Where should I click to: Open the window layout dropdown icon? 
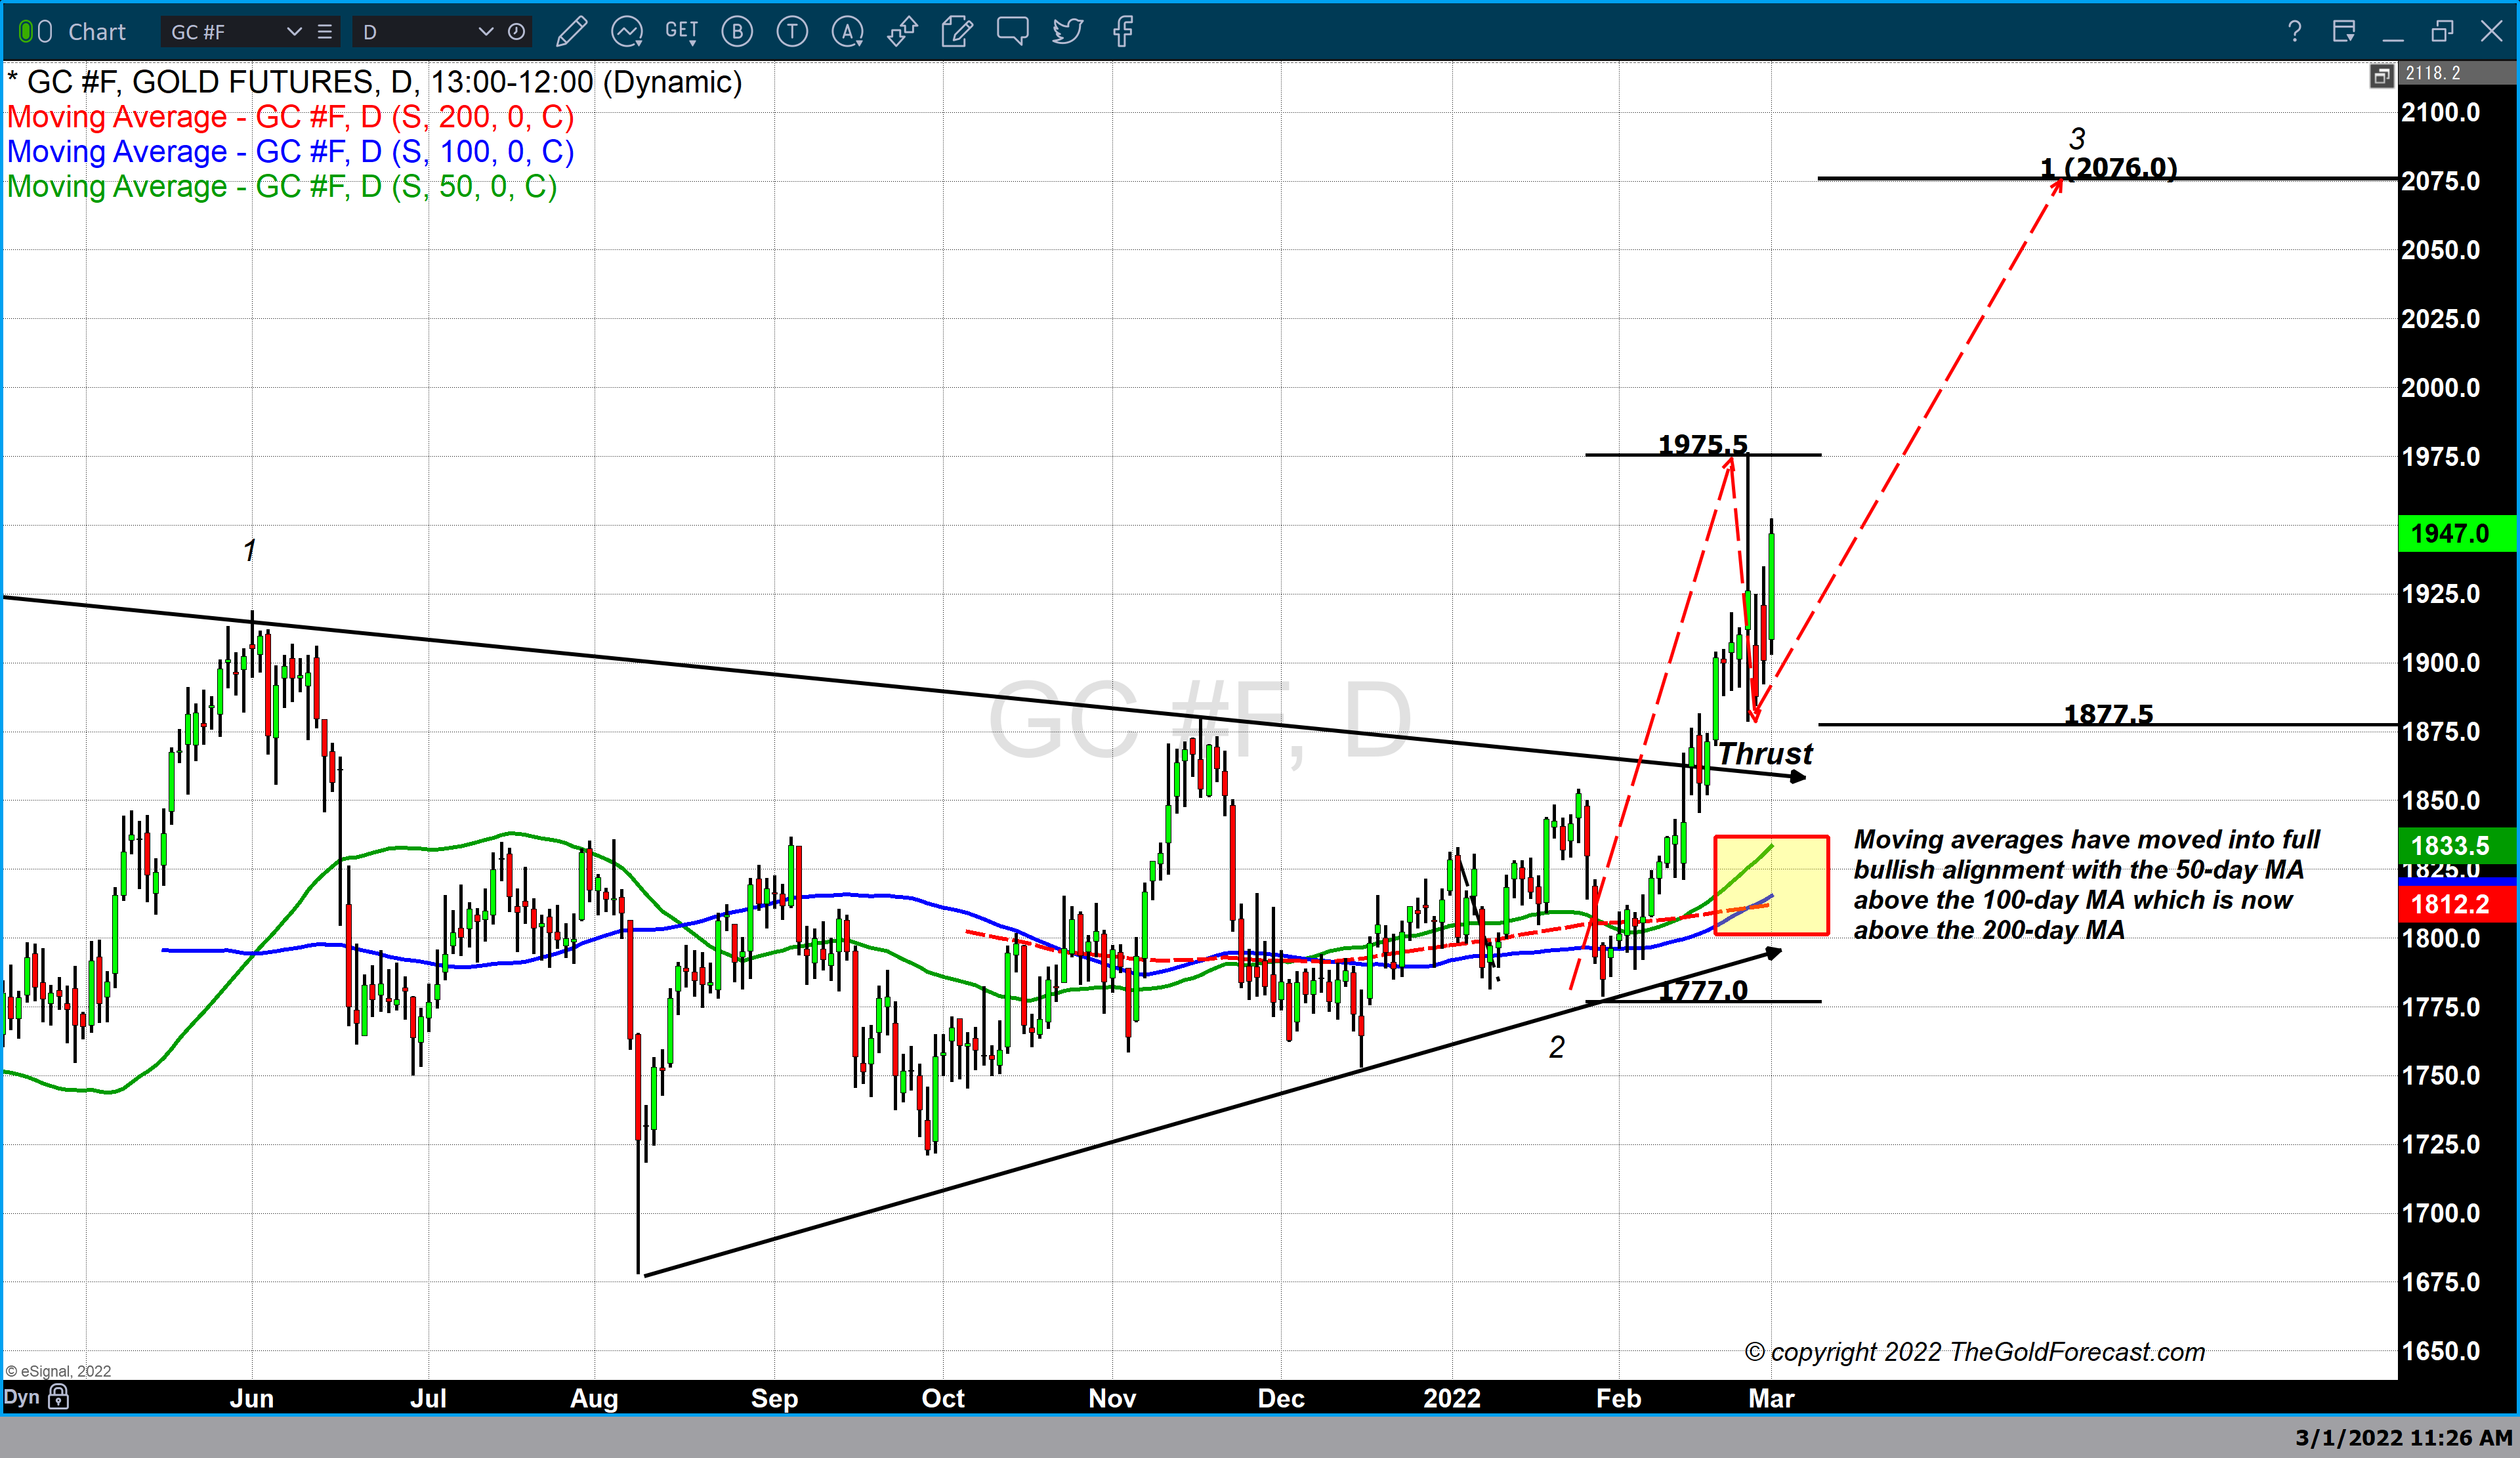coord(2344,32)
